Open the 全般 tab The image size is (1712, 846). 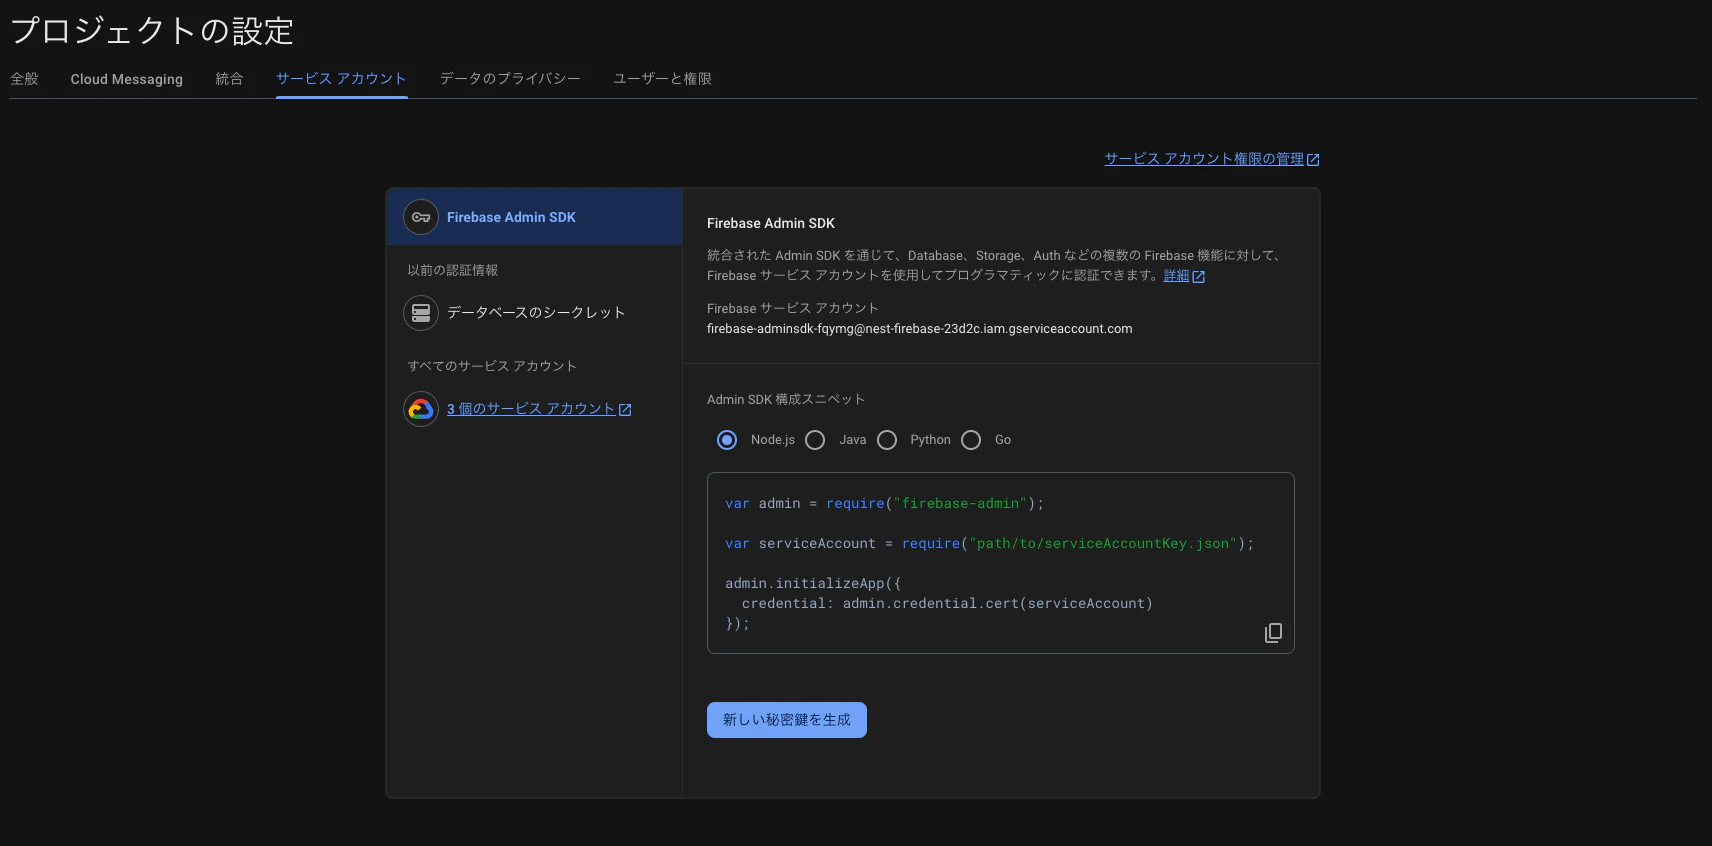click(24, 79)
